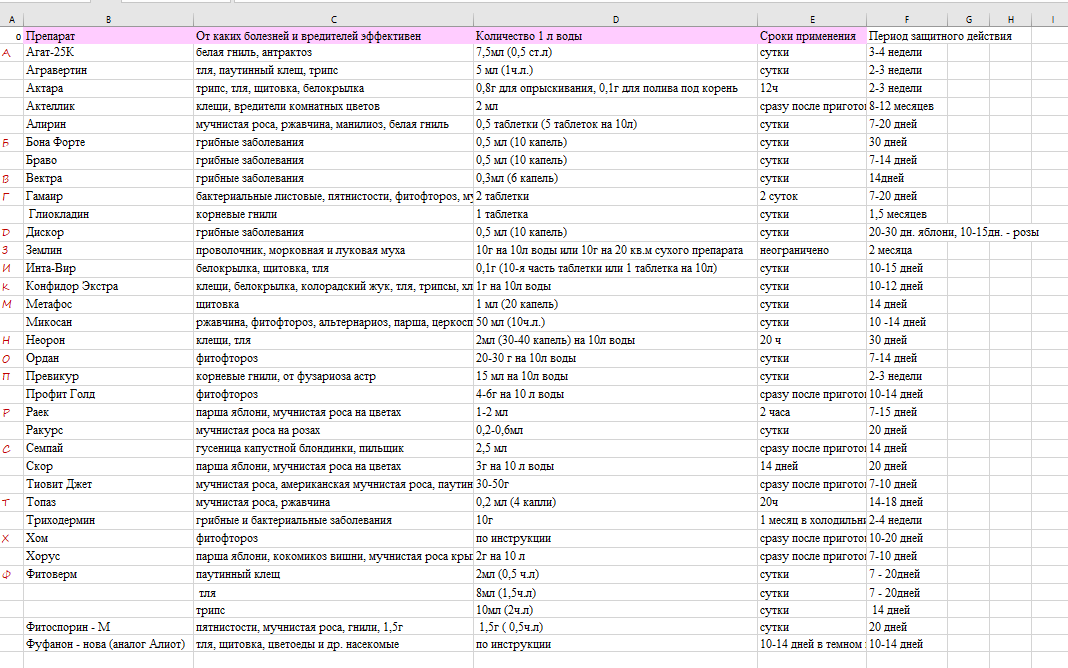The width and height of the screenshot is (1068, 668).
Task: Select the 'Алирин' cell
Action: 108,125
